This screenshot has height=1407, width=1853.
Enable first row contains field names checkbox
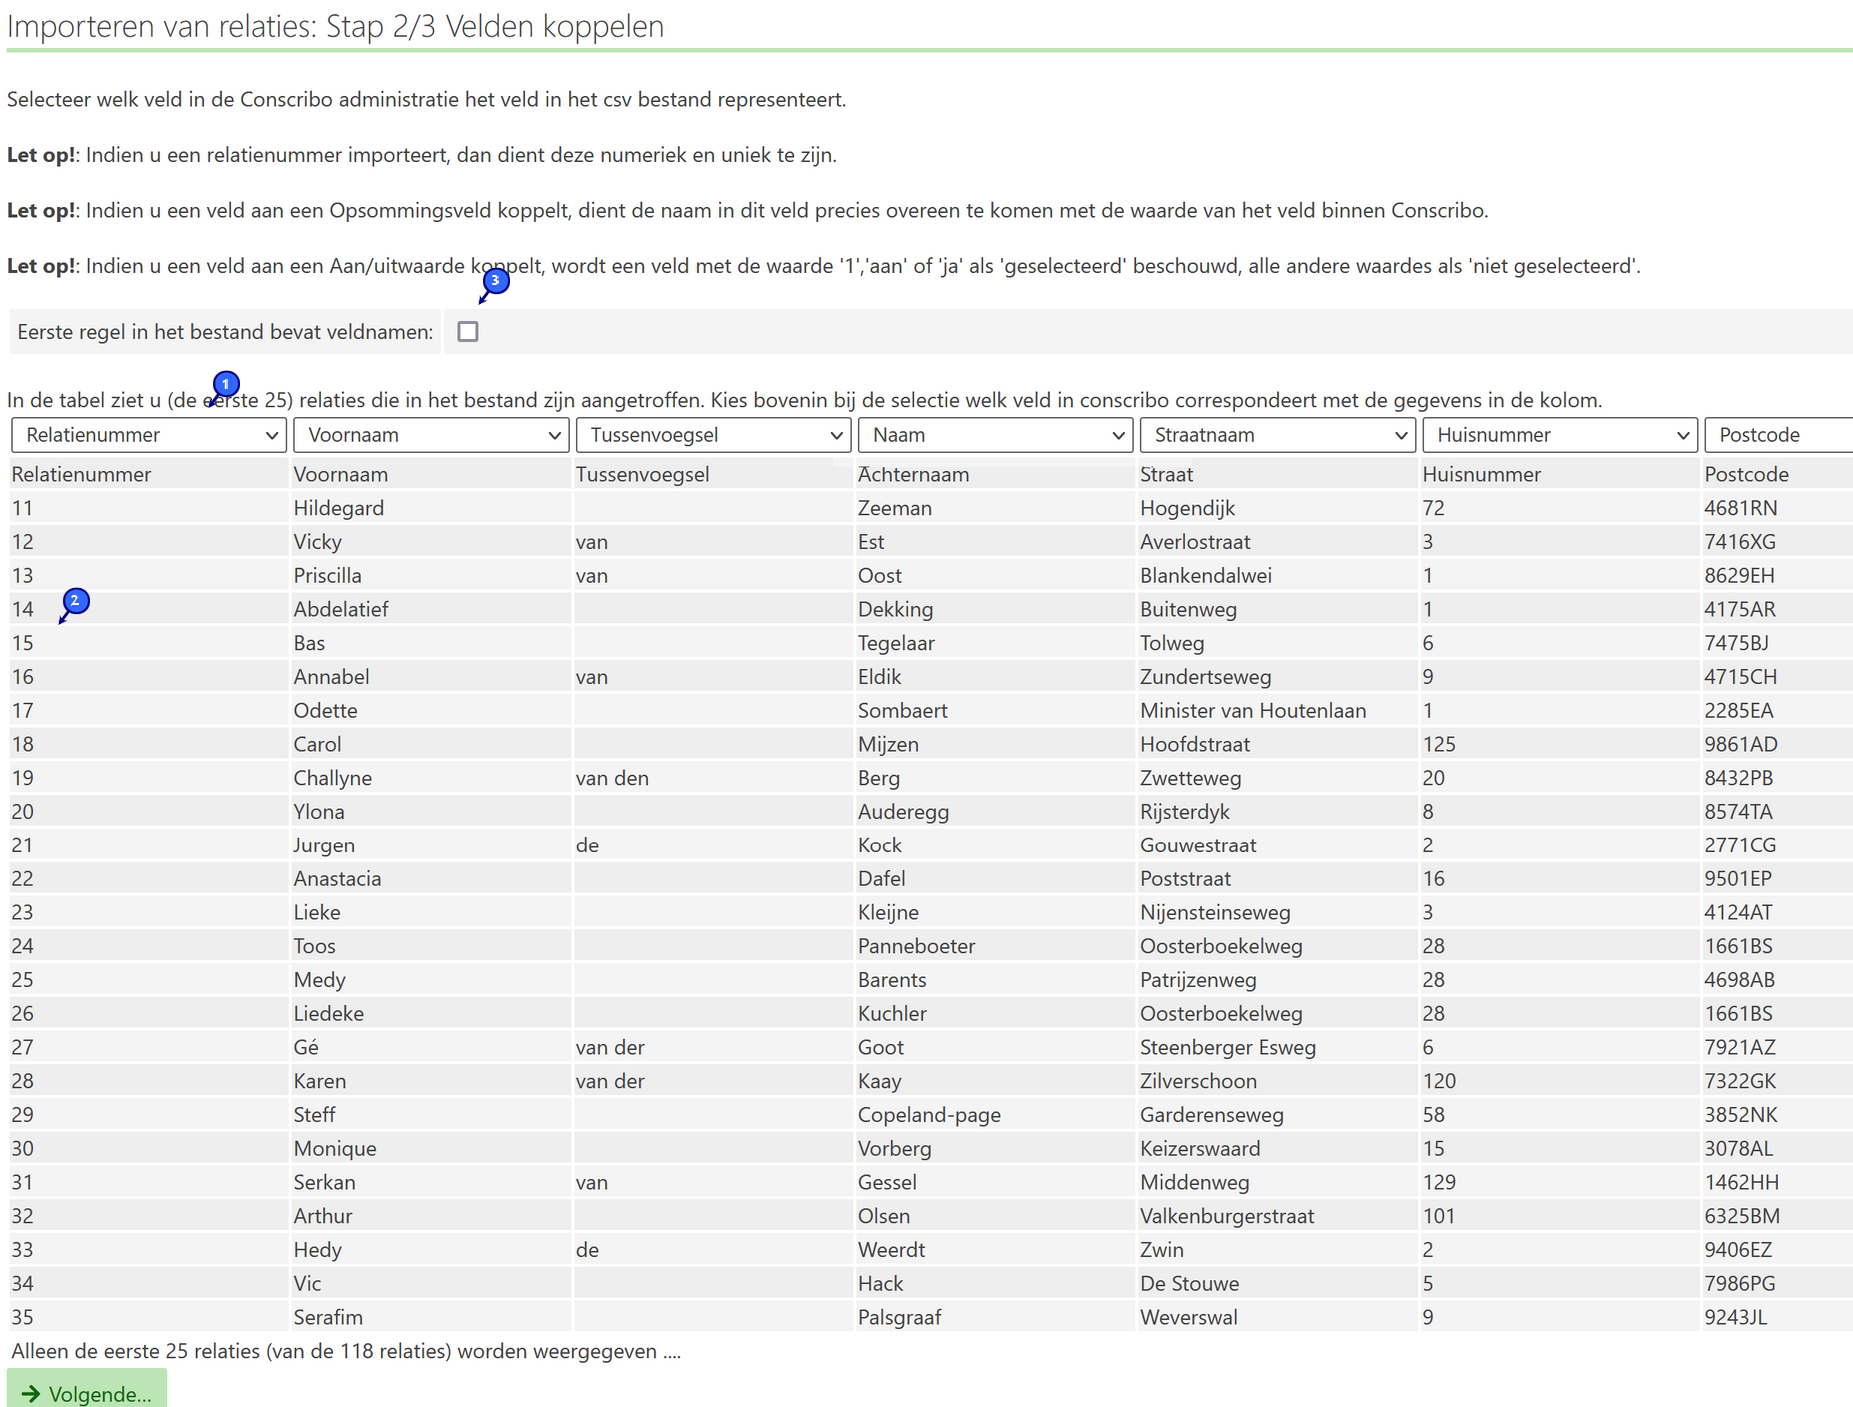[468, 332]
